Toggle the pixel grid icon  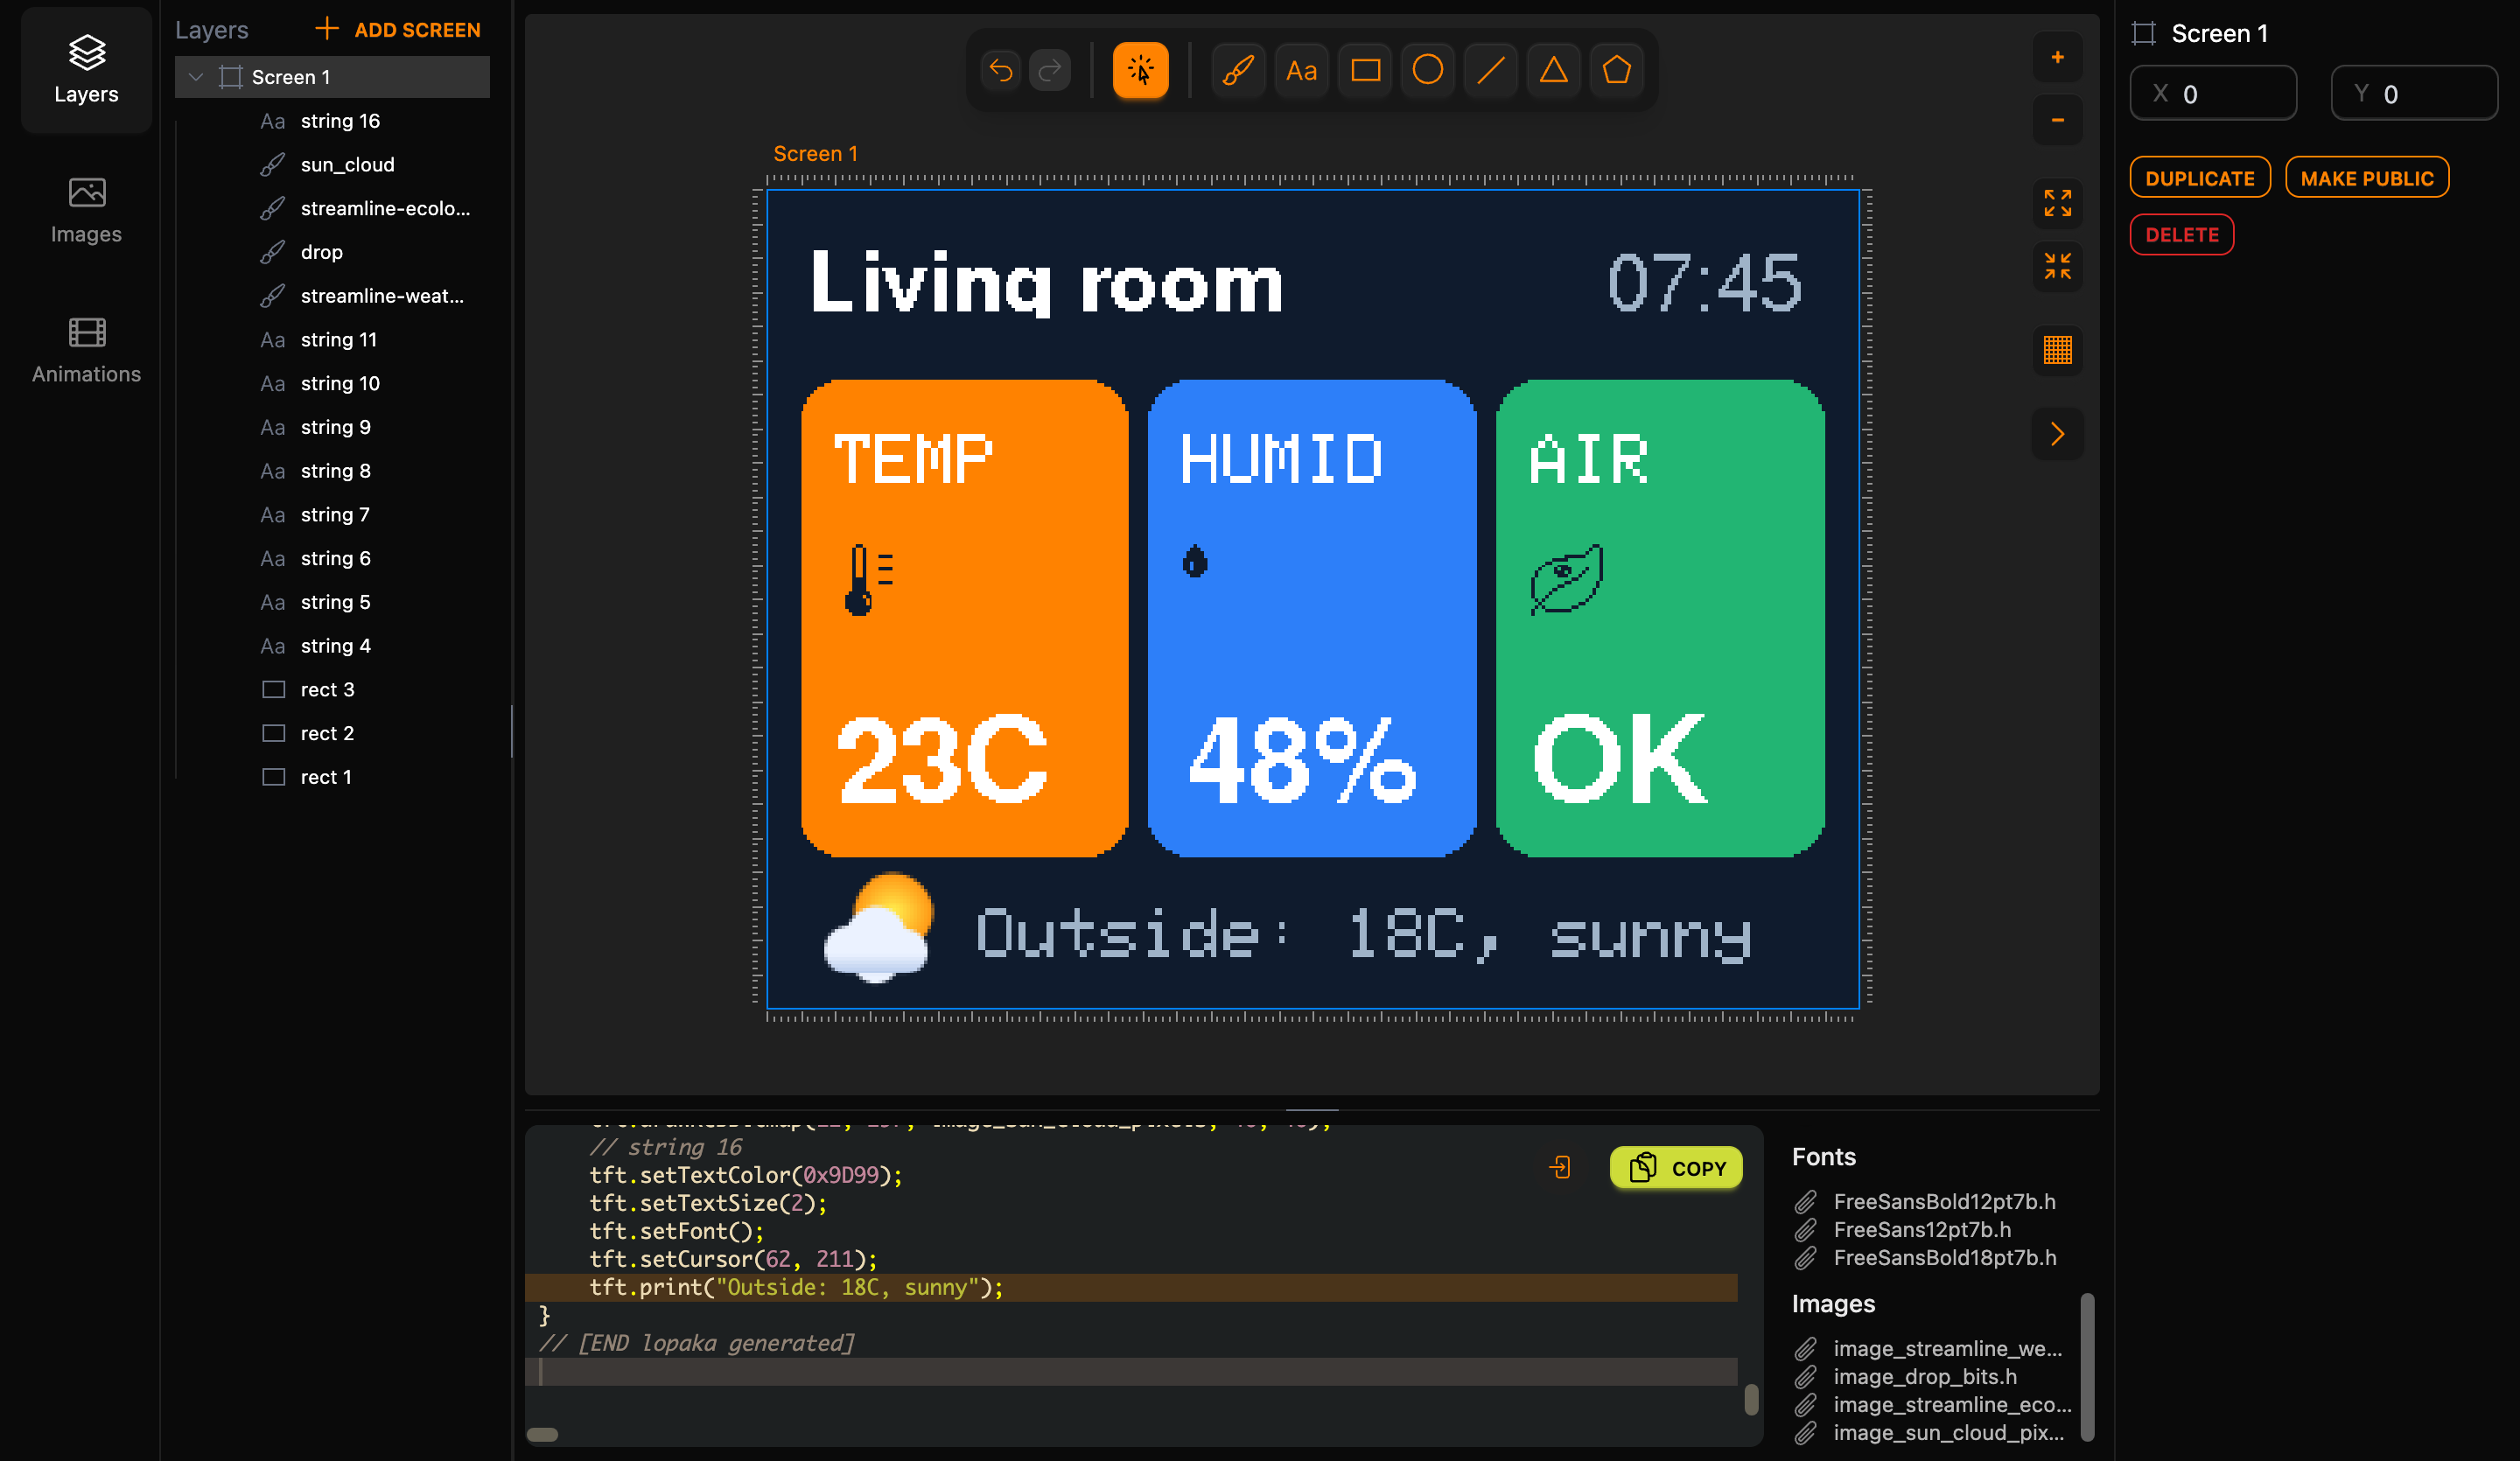click(x=2058, y=350)
